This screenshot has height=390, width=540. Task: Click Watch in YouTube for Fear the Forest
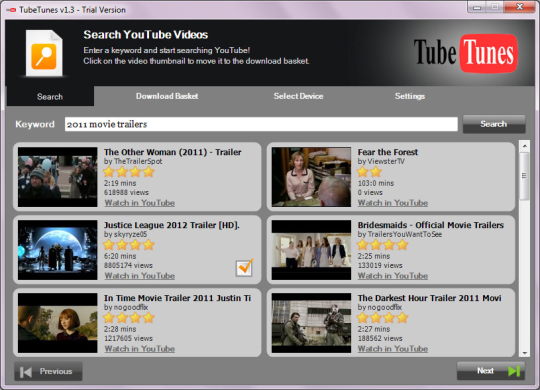[x=393, y=203]
